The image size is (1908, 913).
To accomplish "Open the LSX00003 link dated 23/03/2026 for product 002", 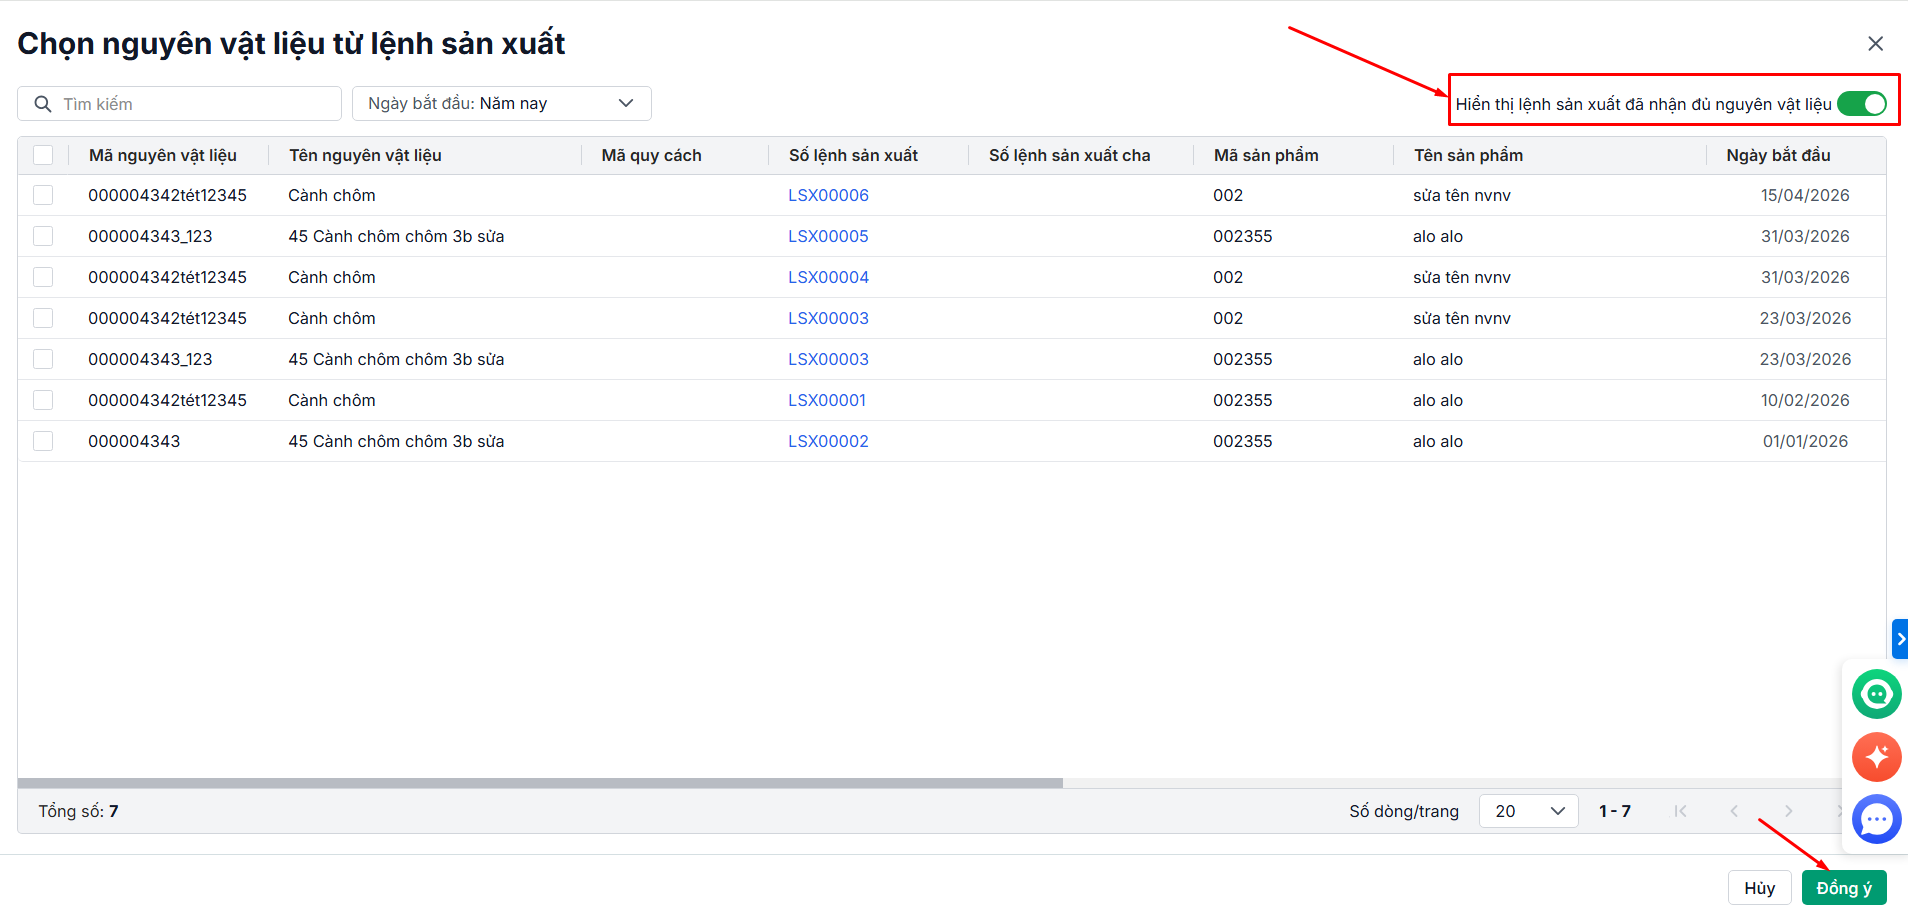I will tap(828, 318).
